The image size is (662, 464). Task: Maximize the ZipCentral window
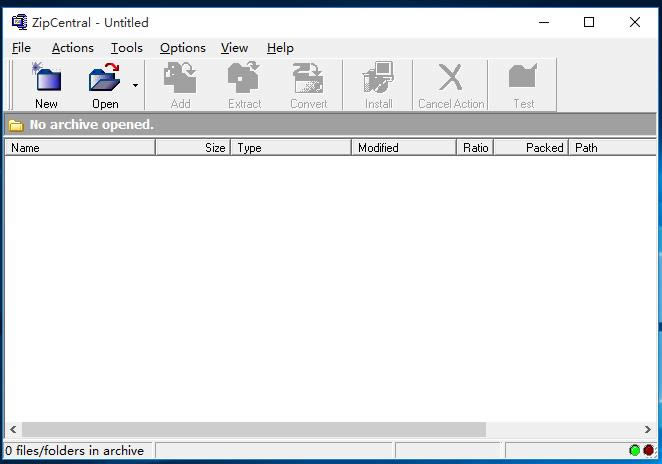click(589, 22)
